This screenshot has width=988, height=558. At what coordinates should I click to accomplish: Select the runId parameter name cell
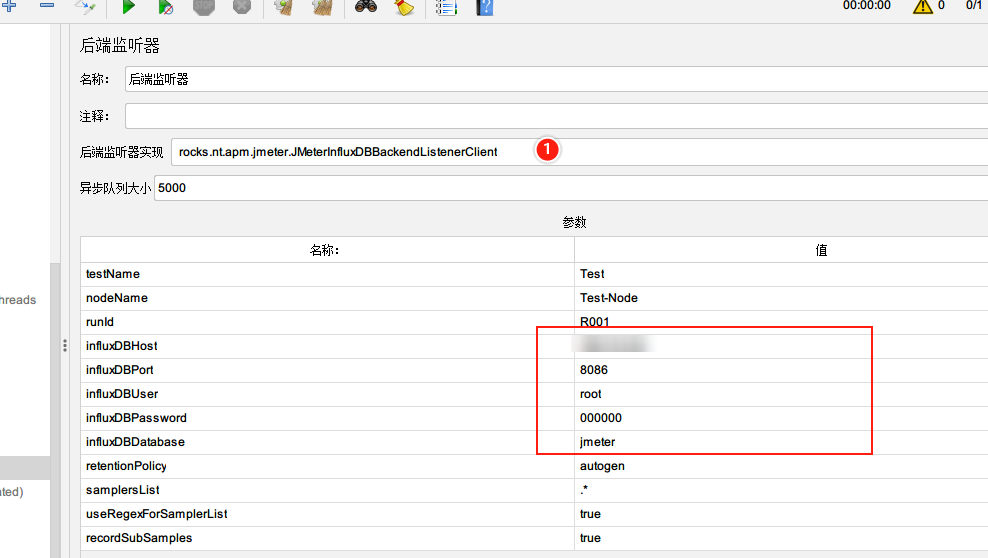[327, 322]
